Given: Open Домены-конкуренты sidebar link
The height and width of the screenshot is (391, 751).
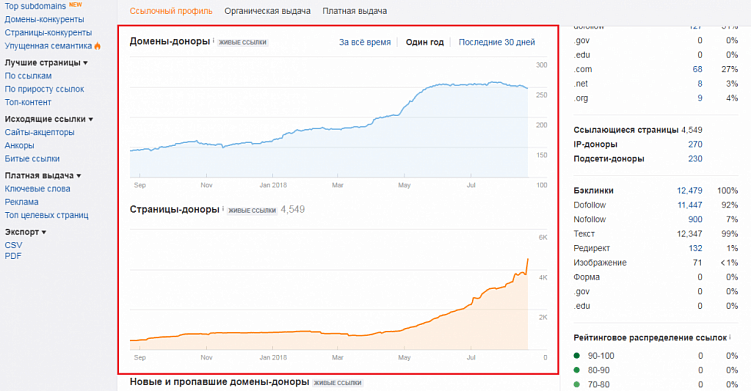Looking at the screenshot, I should pyautogui.click(x=45, y=19).
